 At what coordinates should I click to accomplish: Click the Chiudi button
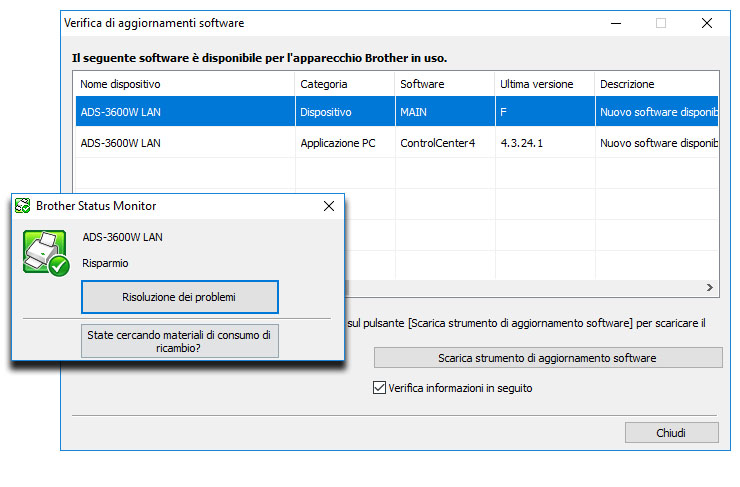click(x=671, y=433)
